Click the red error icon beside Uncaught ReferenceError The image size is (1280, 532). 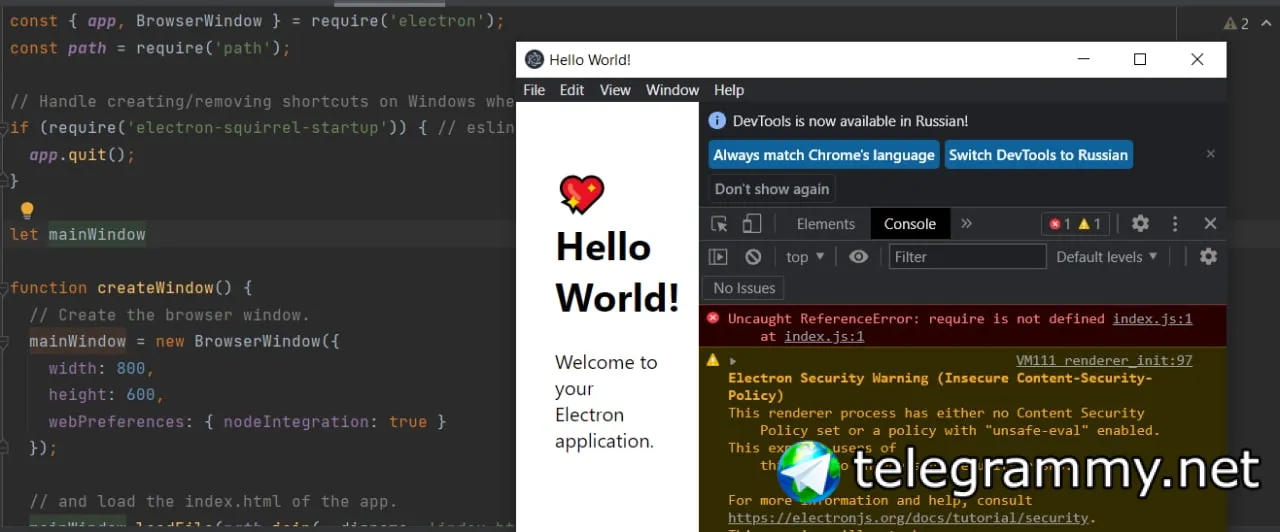click(713, 318)
